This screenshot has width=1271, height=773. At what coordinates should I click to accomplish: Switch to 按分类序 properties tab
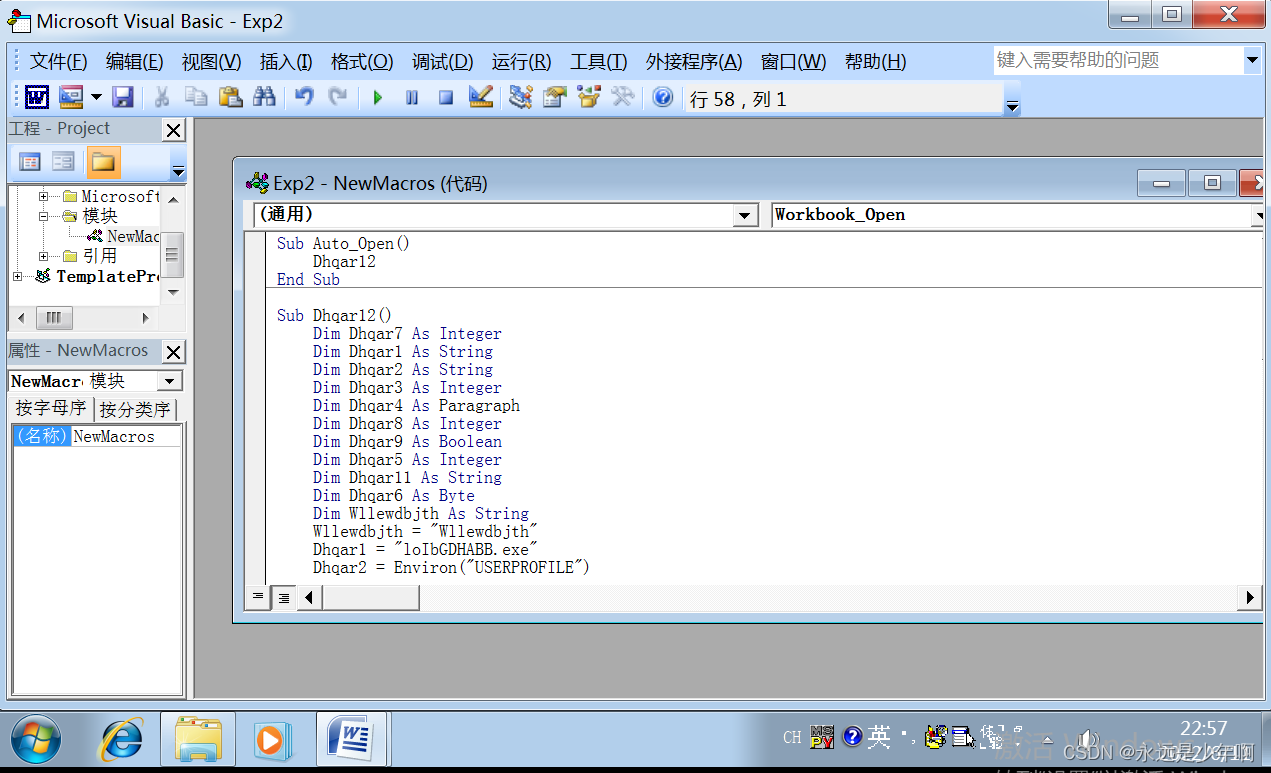(x=136, y=409)
